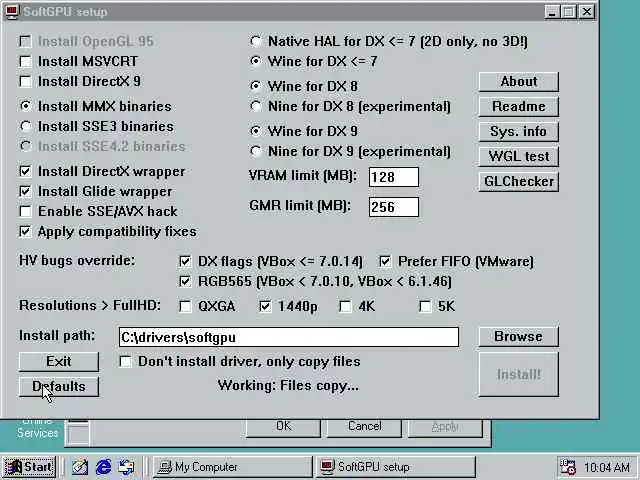Switch to My Computer taskbar button
This screenshot has width=640, height=480.
(232, 467)
